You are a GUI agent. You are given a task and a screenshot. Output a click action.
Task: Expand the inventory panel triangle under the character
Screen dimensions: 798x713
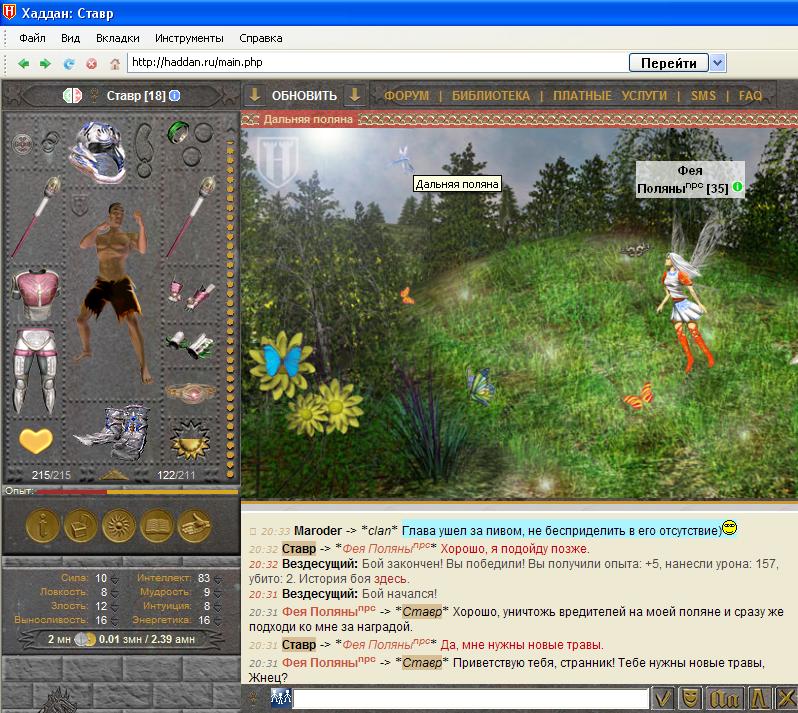pyautogui.click(x=114, y=475)
